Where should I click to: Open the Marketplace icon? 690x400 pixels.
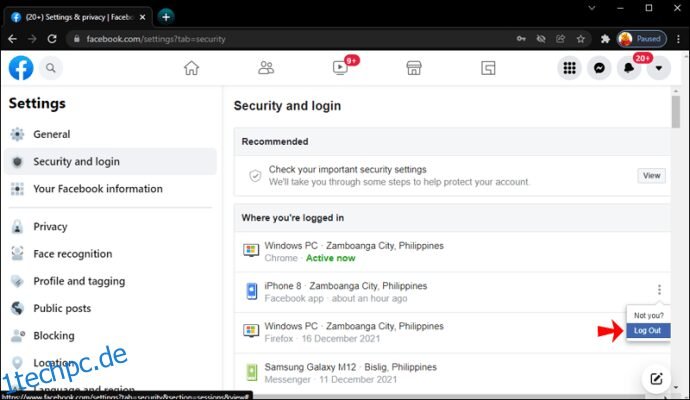point(414,68)
